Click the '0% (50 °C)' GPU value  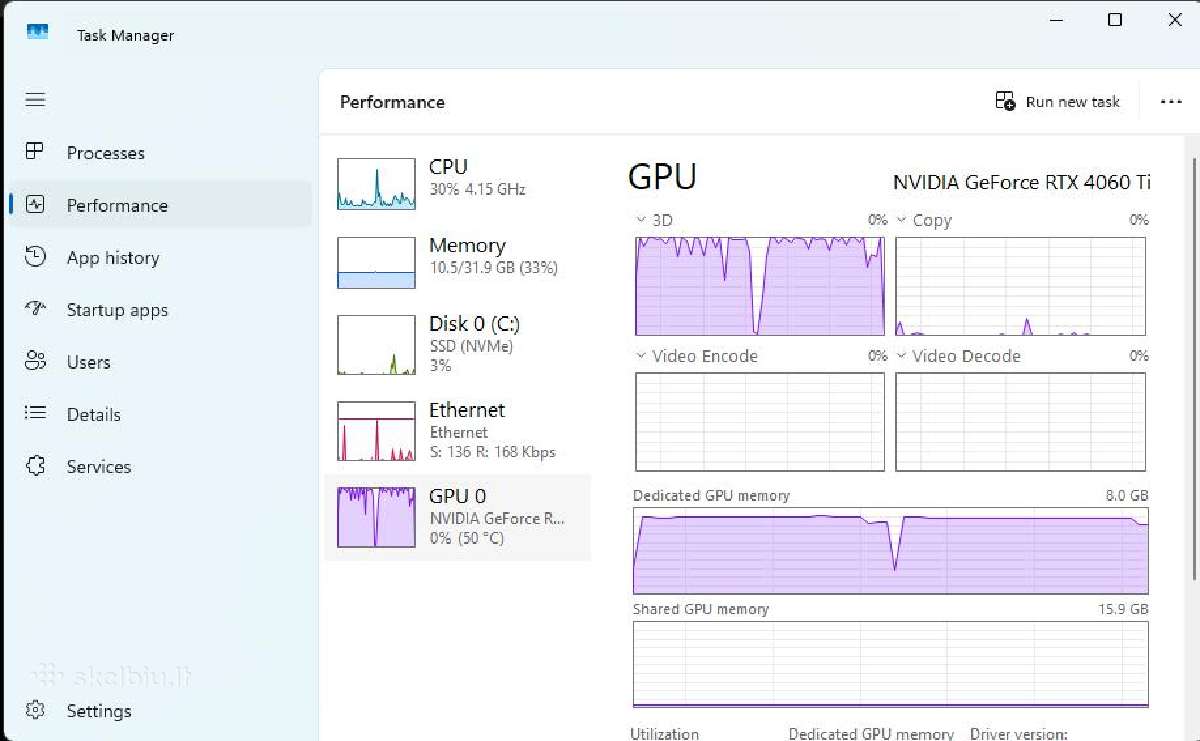[466, 538]
